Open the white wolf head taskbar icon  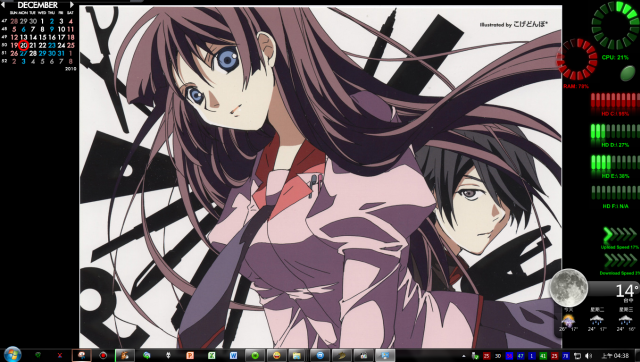(168, 355)
